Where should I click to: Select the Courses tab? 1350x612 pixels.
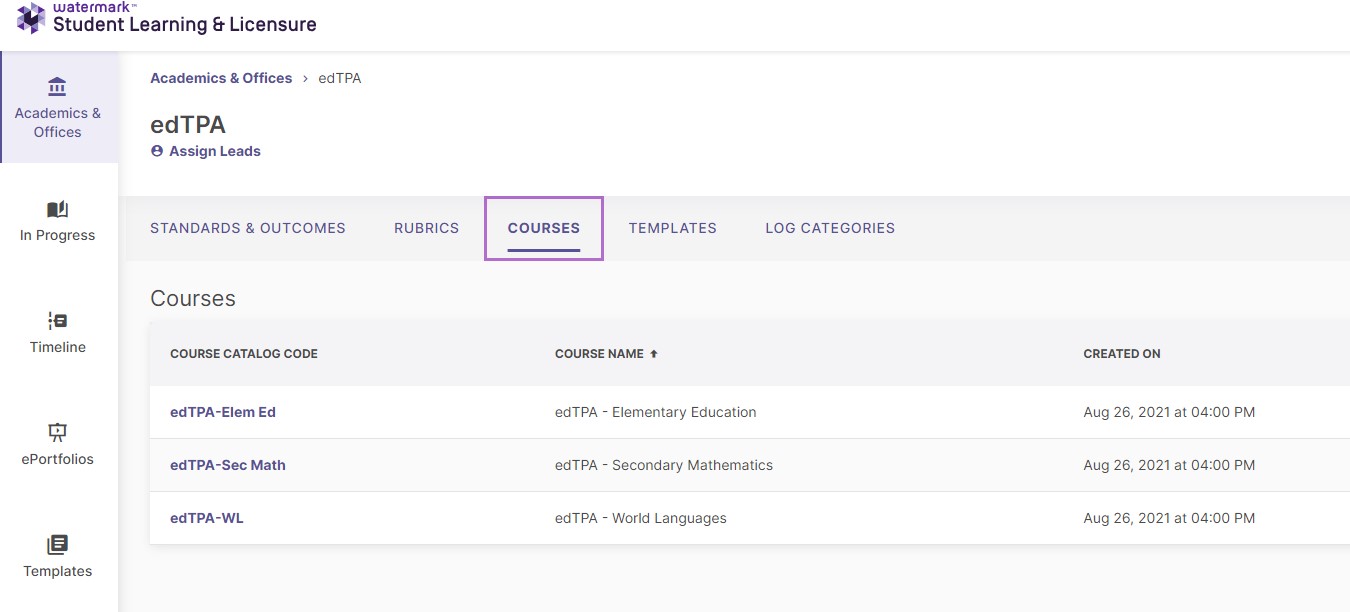click(x=544, y=228)
